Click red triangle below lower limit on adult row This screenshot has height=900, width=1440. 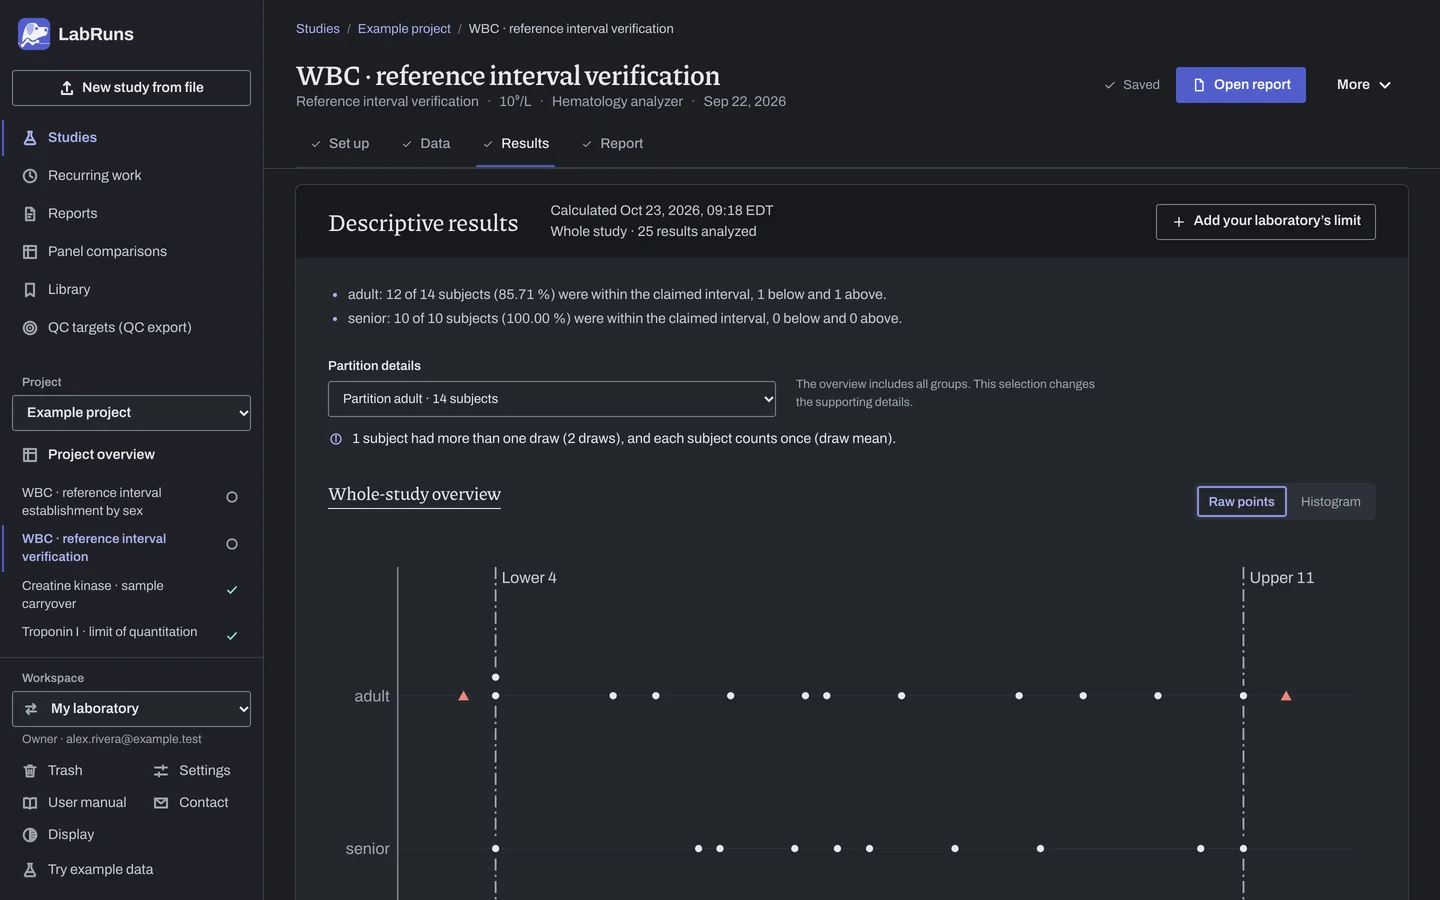[x=463, y=696]
